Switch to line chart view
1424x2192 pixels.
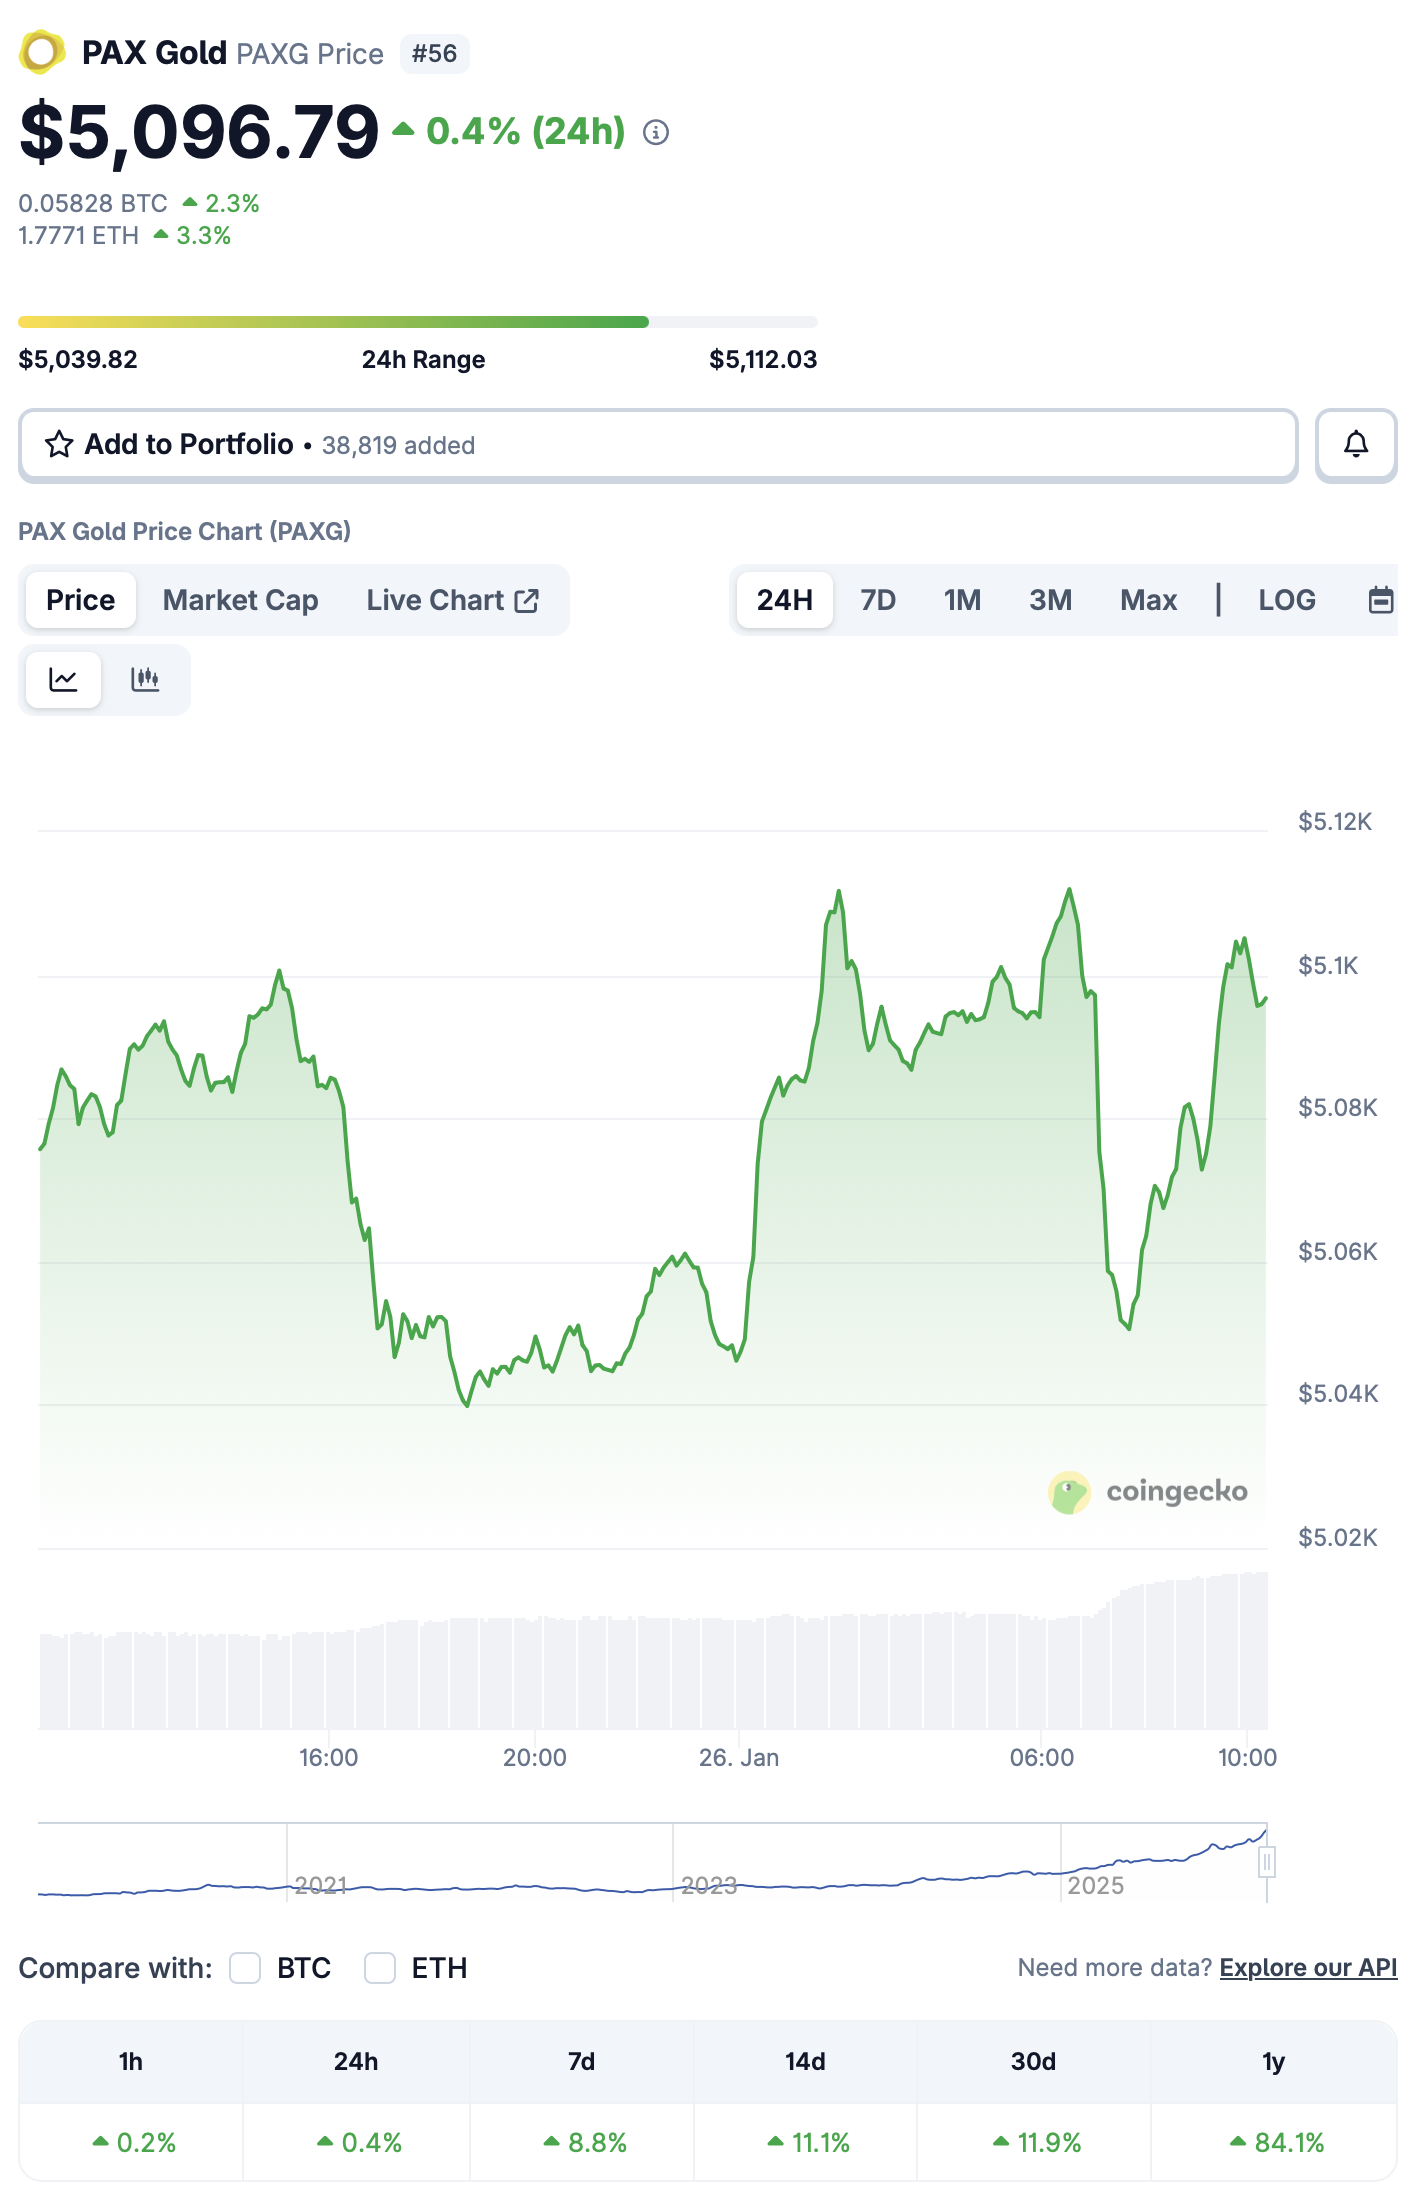point(64,680)
